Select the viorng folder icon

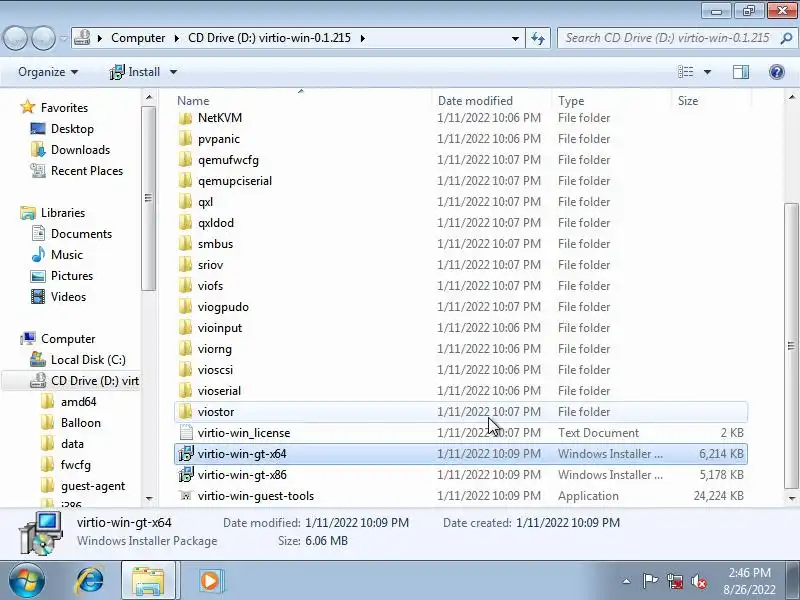(186, 348)
